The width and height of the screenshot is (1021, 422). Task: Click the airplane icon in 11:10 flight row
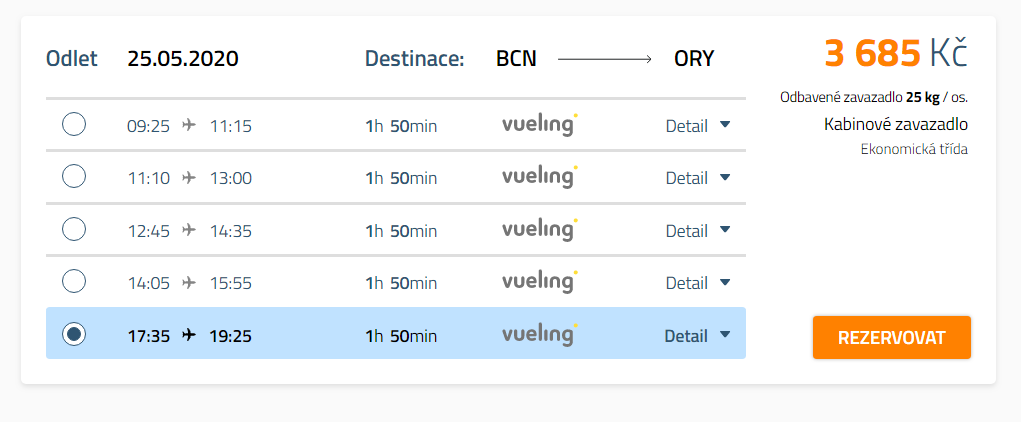coord(189,177)
